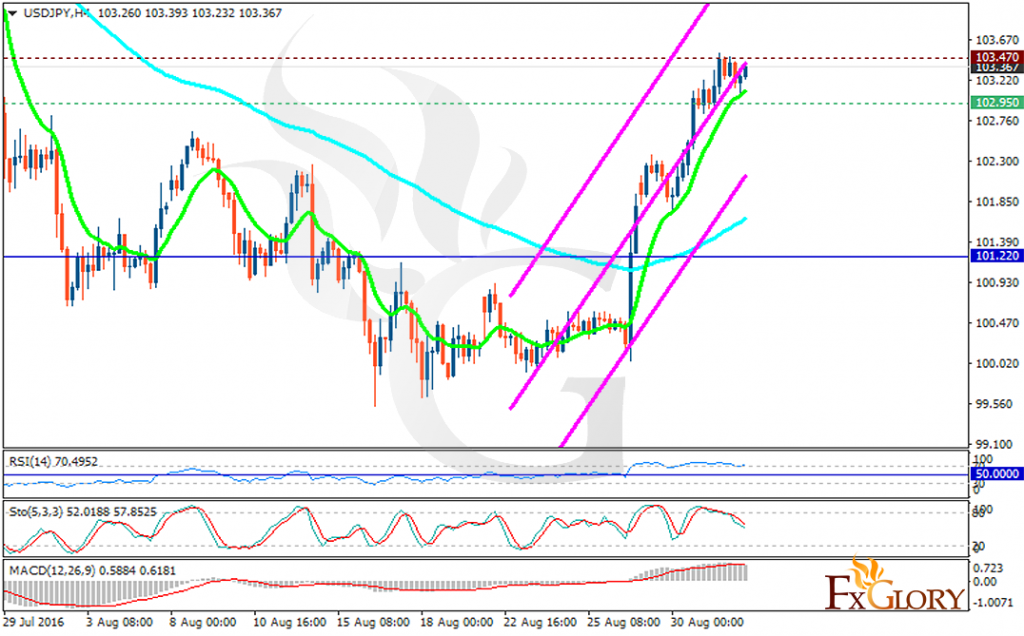Click the 18 Aug 00:00 time label
1024x636 pixels.
pos(457,622)
